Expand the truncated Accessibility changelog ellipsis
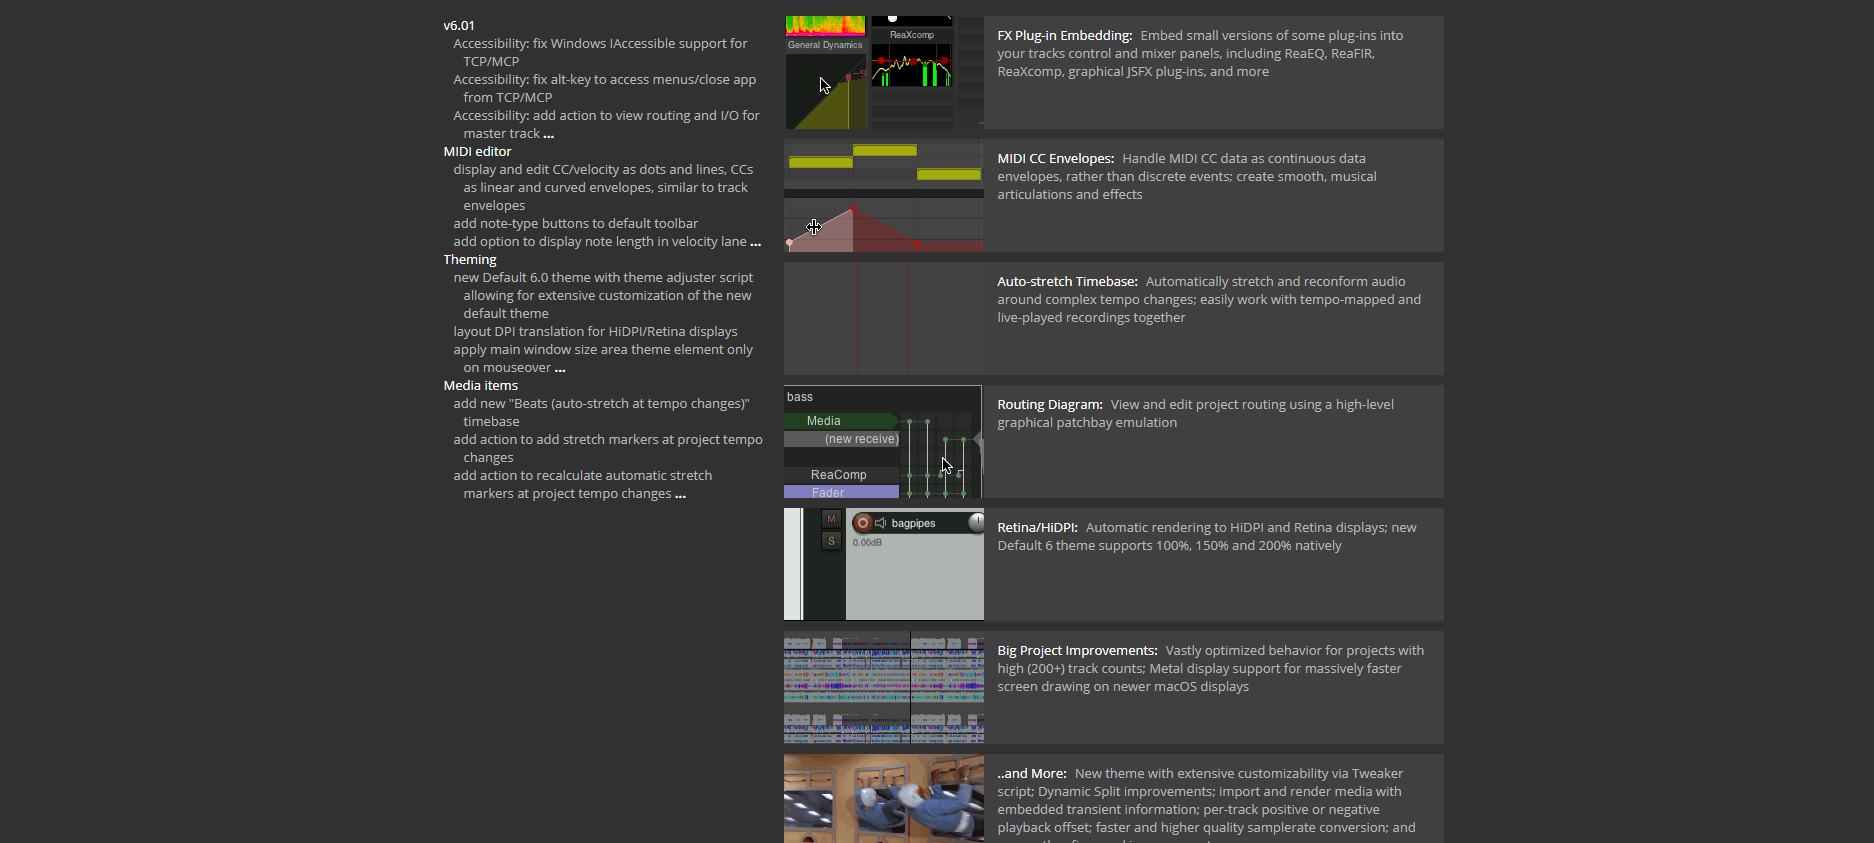 click(x=548, y=134)
